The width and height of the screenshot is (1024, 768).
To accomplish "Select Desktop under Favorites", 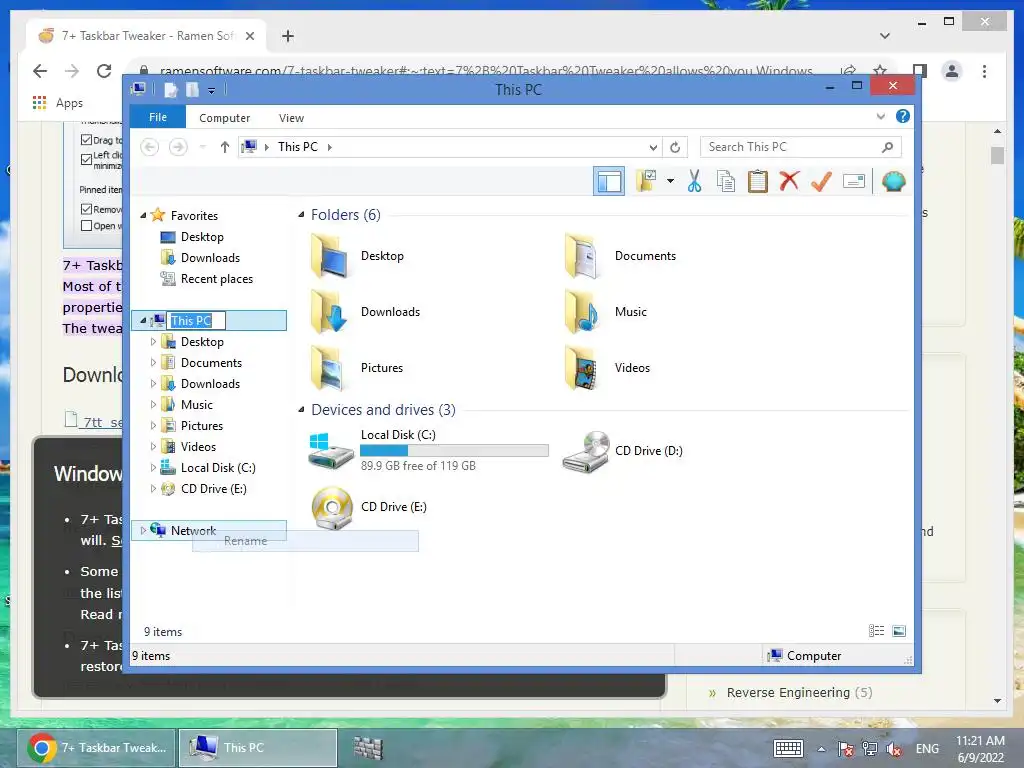I will [x=202, y=236].
